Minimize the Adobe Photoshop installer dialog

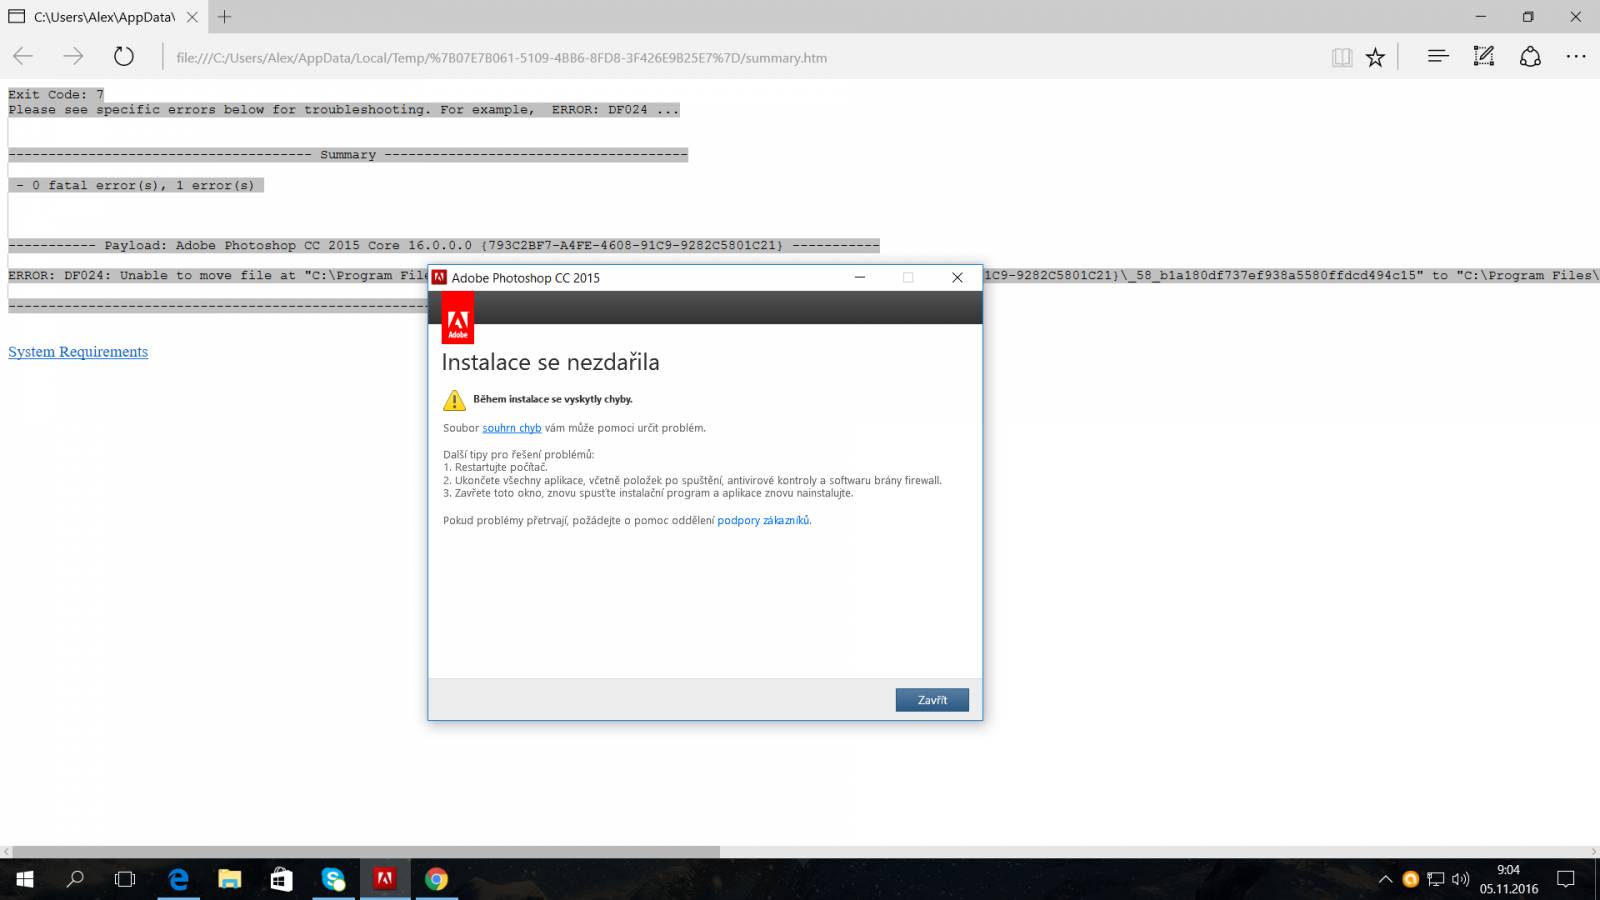point(859,278)
